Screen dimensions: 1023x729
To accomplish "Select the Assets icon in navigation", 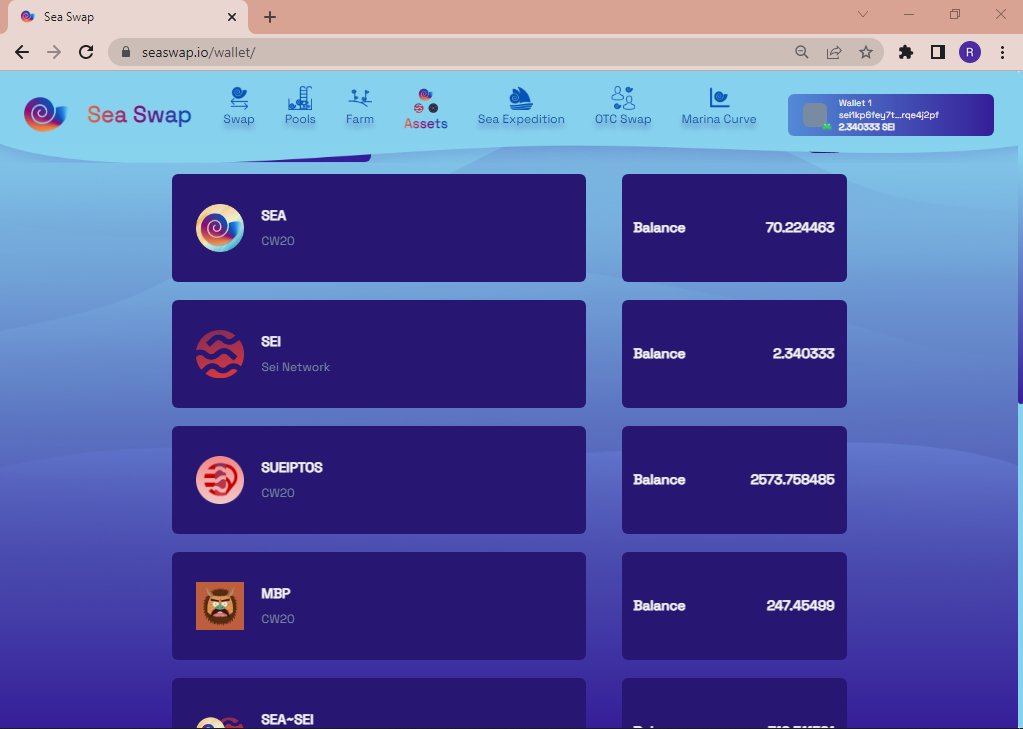I will (426, 101).
